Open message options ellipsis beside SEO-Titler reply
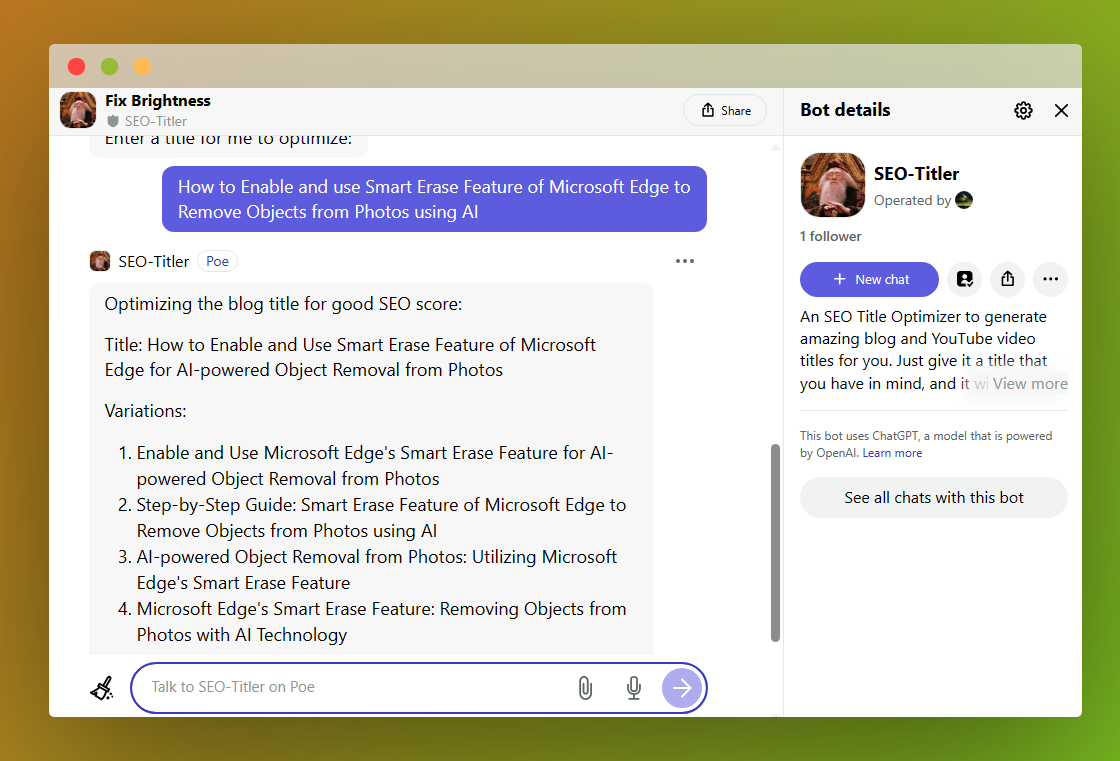 point(685,261)
